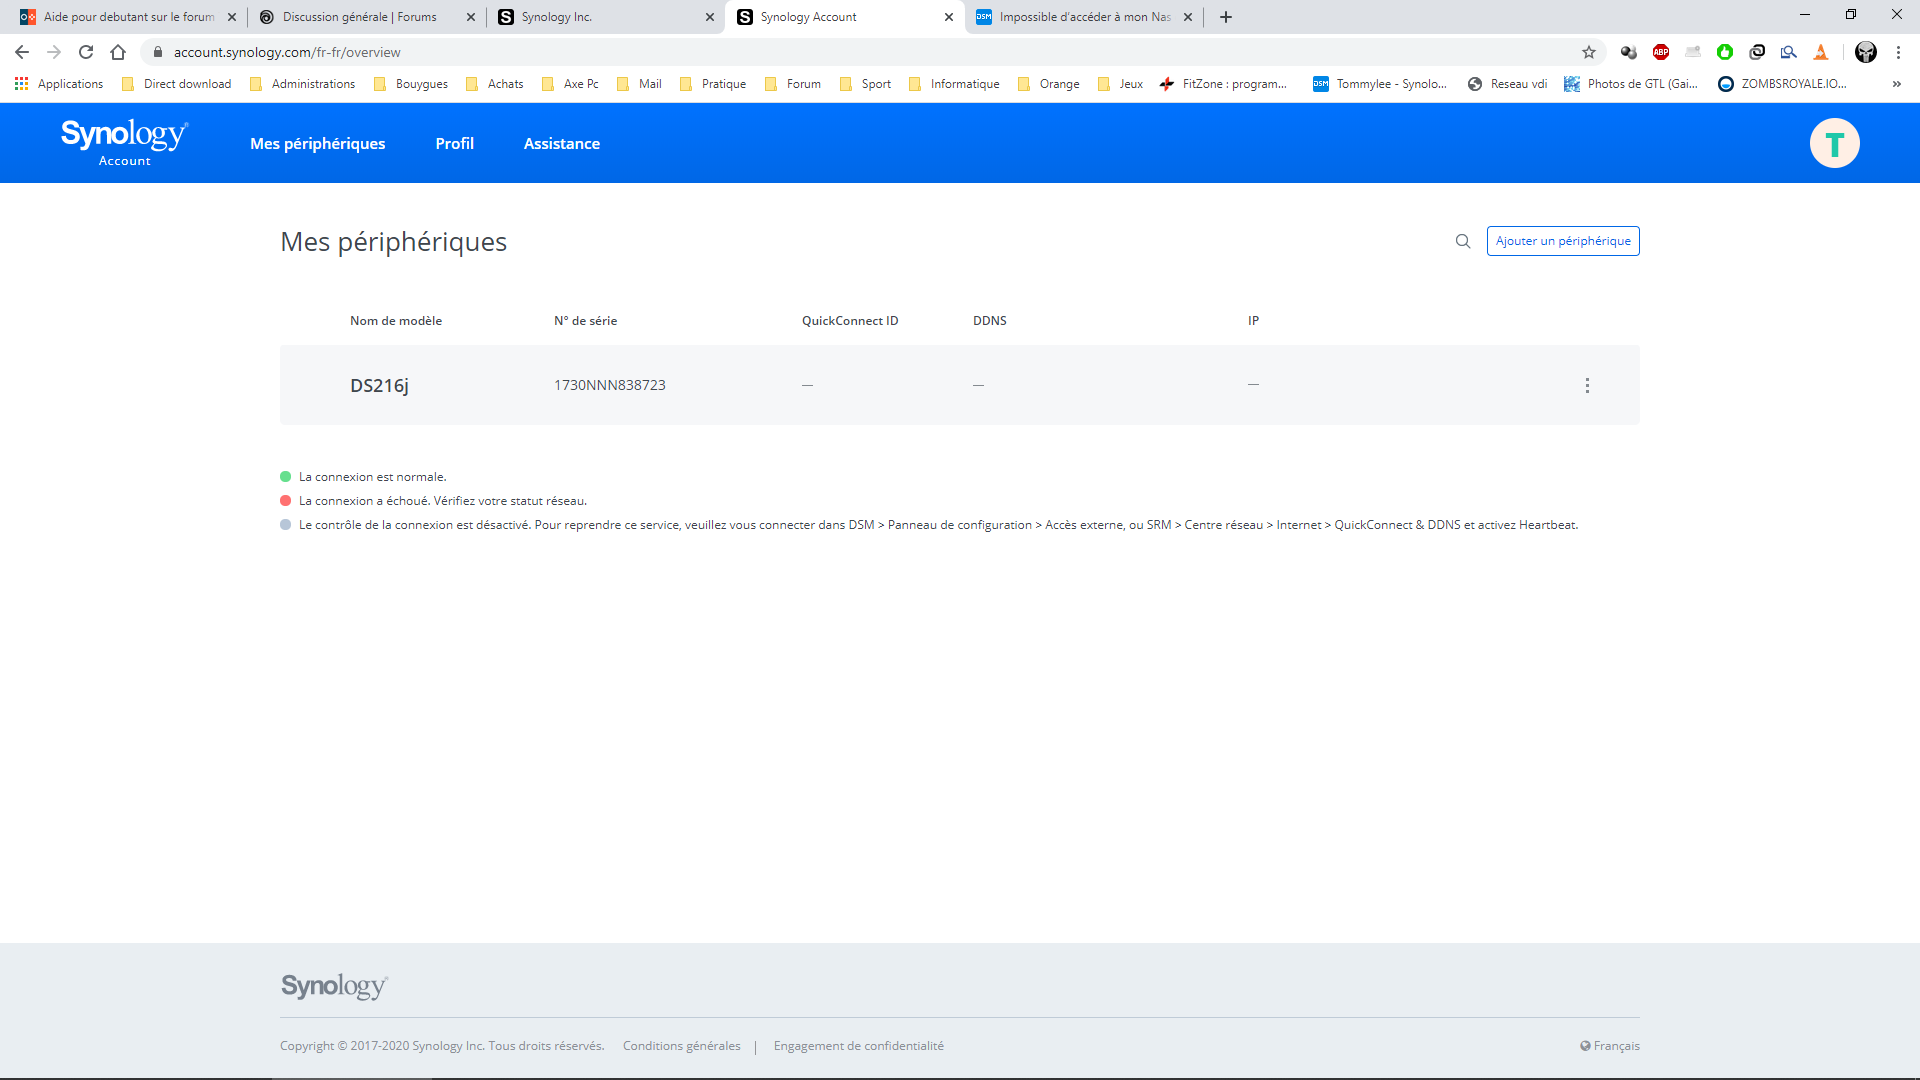Click the search magnifier icon
The image size is (1920, 1080).
(1463, 241)
